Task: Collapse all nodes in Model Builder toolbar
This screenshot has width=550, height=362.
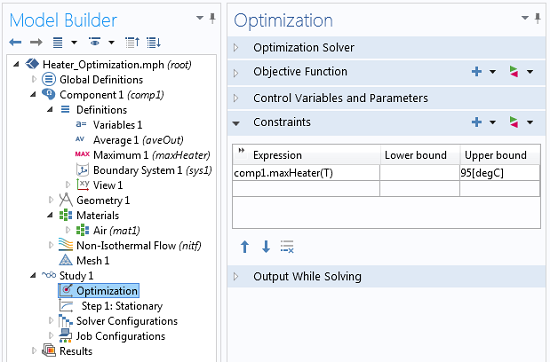Action: pos(133,42)
